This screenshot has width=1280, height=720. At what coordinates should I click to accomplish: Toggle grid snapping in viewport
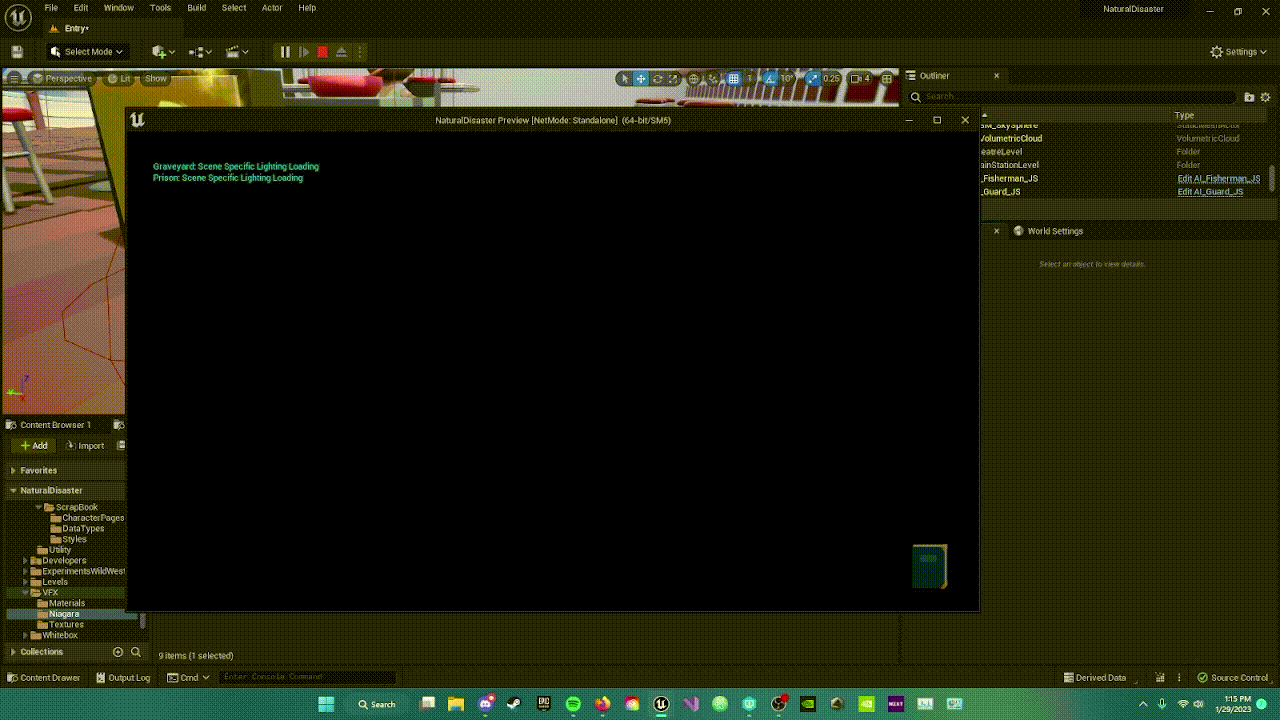(x=734, y=78)
